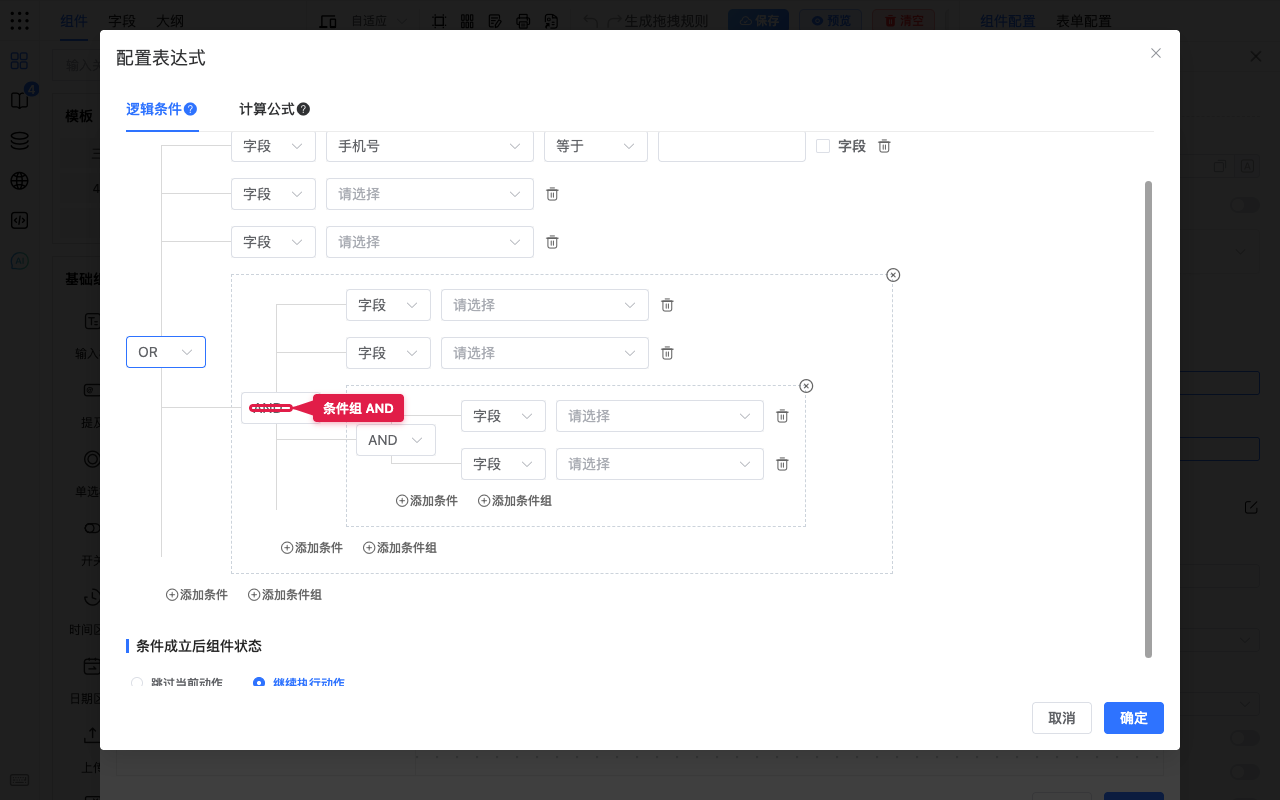Viewport: 1280px width, 800px height.
Task: Open the OR logic operator dropdown
Action: point(166,352)
